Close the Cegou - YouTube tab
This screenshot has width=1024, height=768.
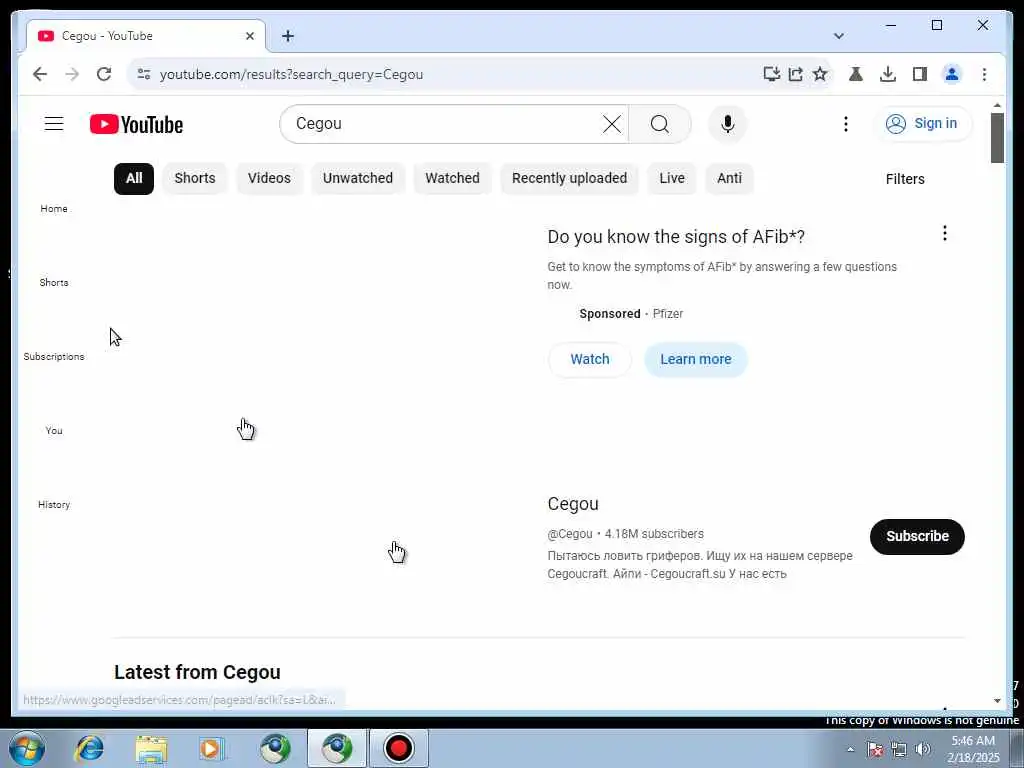click(249, 36)
